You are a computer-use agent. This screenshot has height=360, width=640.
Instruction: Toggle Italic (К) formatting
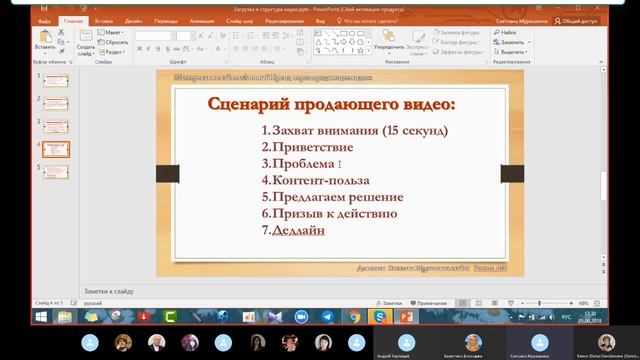(x=149, y=49)
